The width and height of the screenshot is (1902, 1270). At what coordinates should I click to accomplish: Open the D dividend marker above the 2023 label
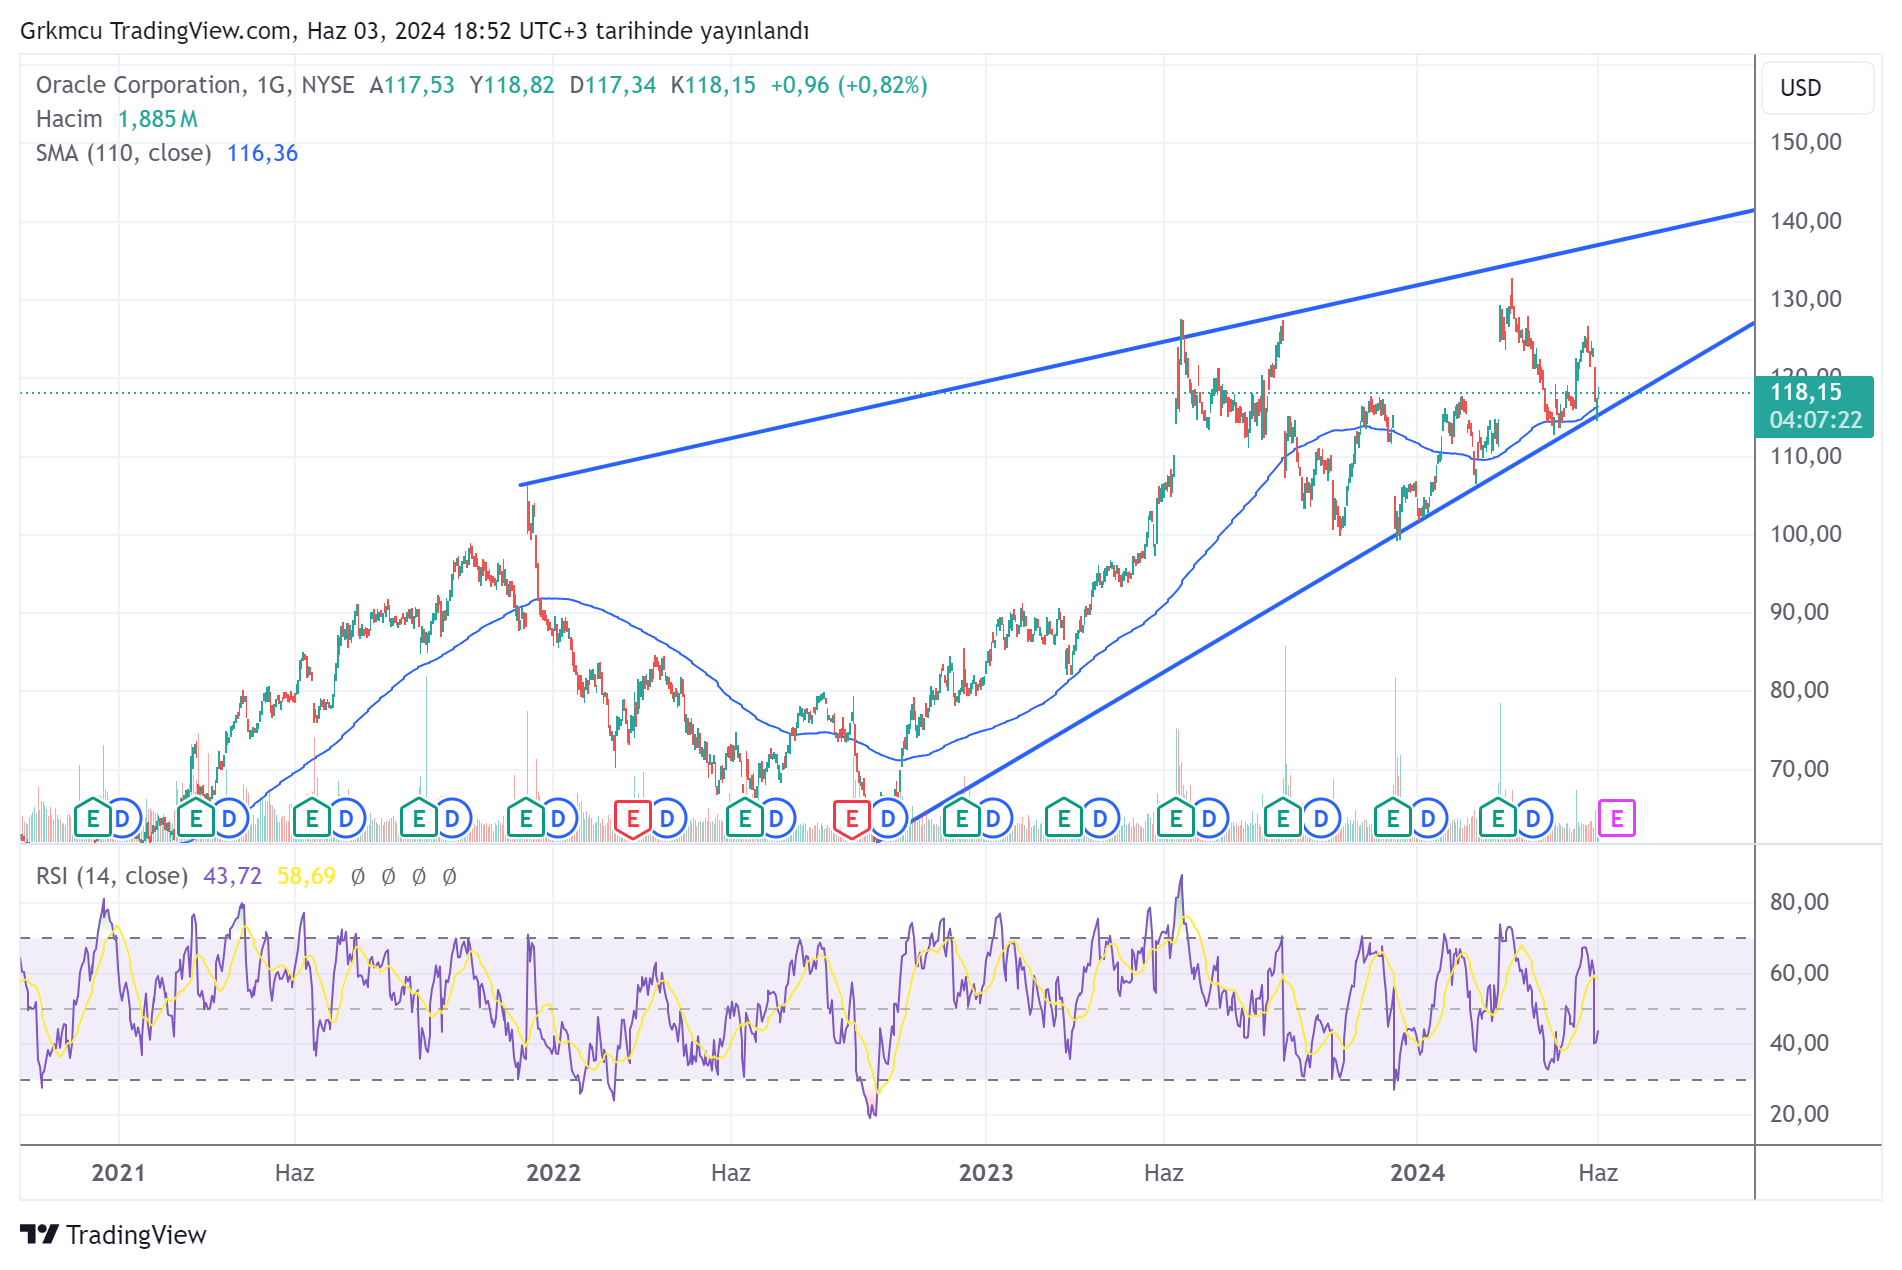coord(992,819)
